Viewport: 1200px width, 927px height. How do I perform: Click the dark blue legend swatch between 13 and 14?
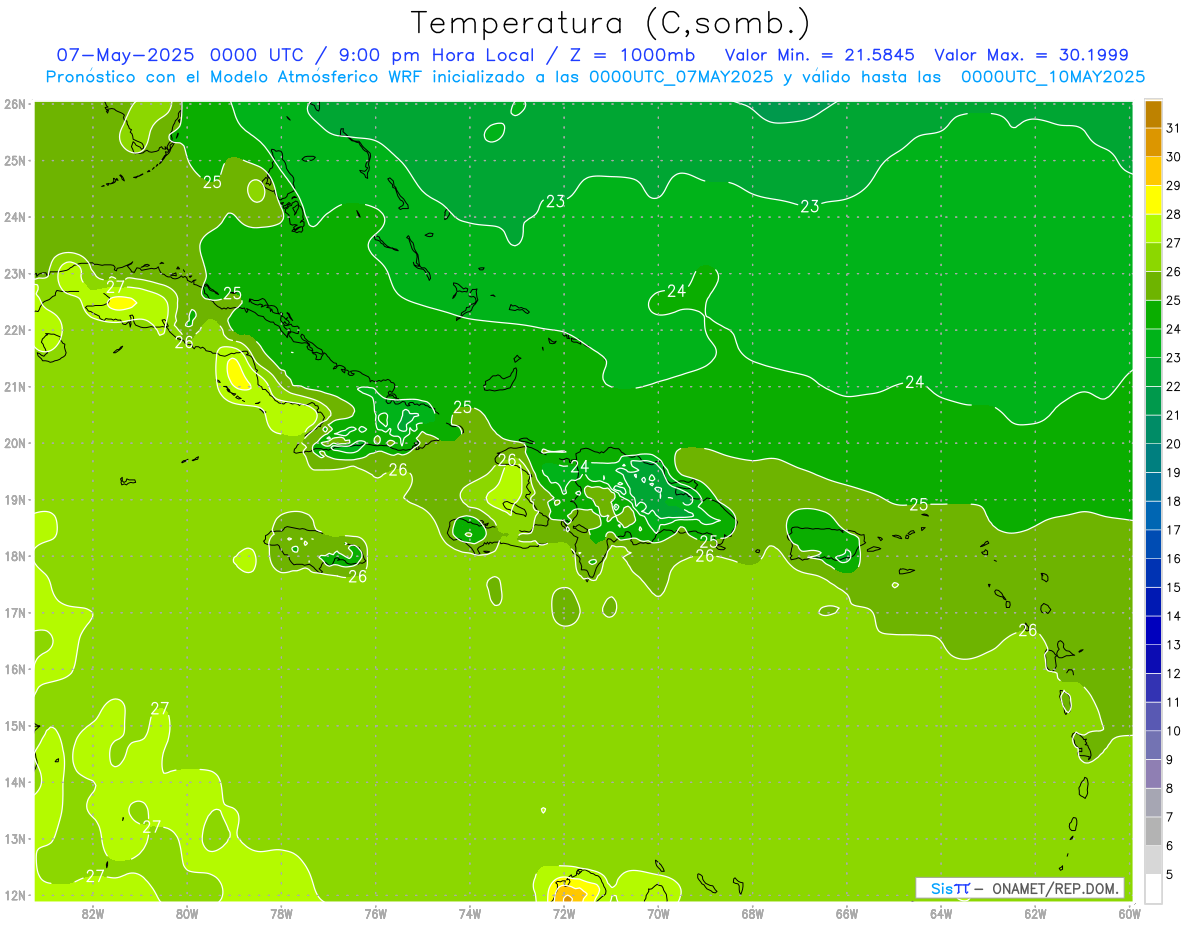tap(1153, 630)
